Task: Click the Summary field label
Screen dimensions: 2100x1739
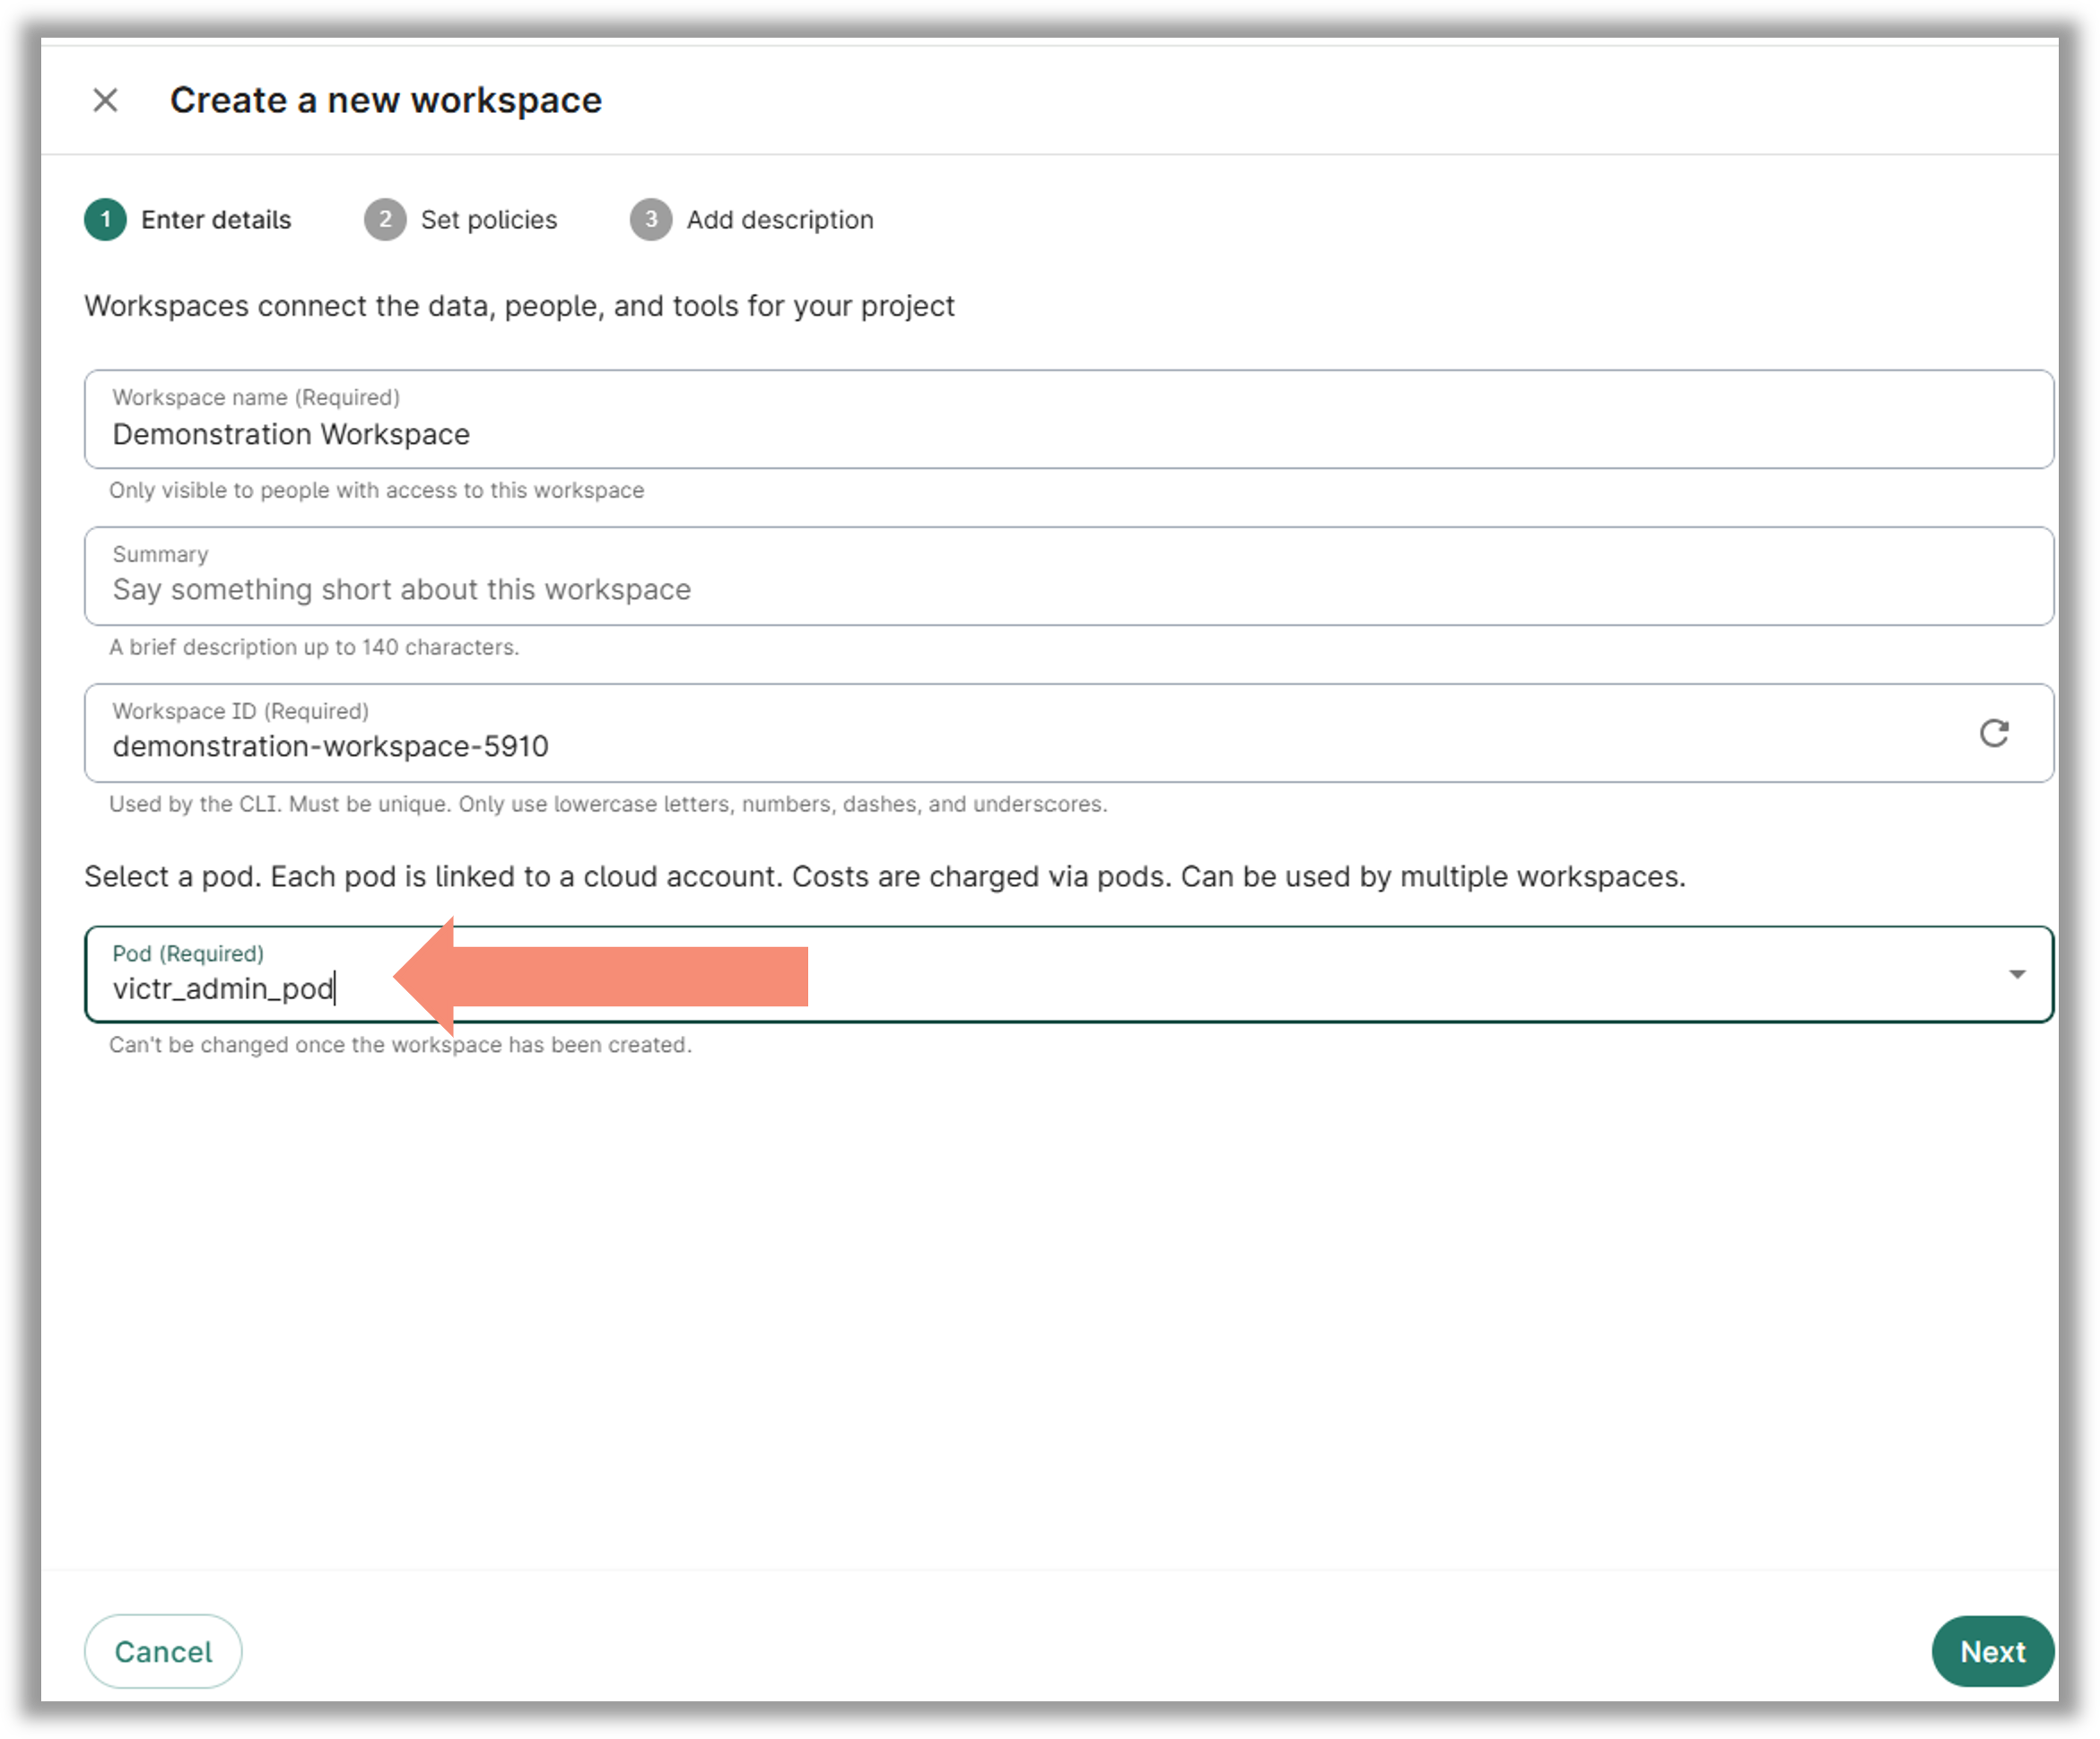Action: pos(160,554)
